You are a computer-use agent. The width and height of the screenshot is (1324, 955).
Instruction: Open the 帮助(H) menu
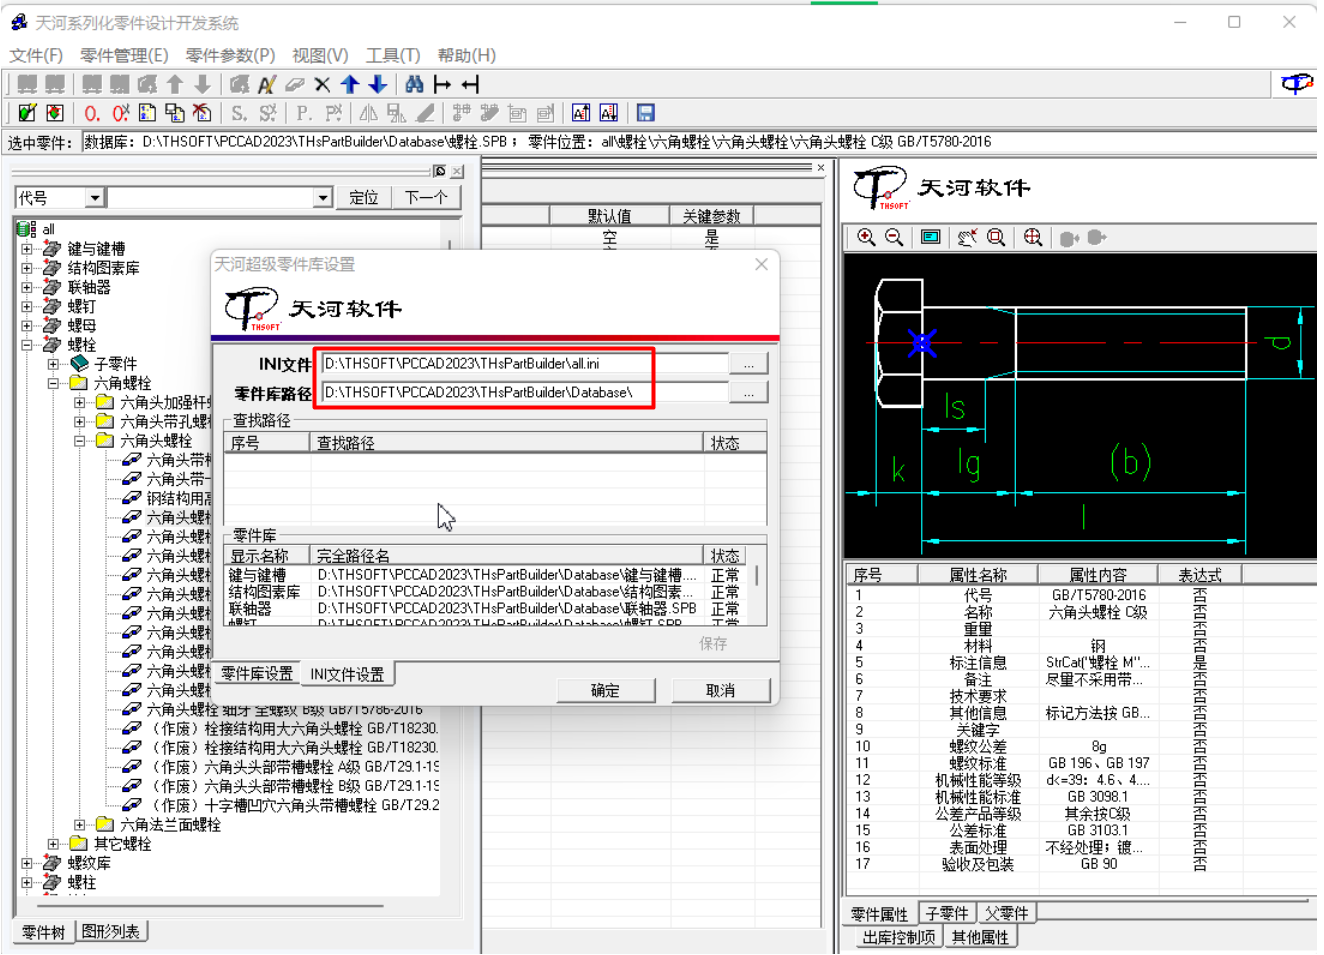coord(467,55)
